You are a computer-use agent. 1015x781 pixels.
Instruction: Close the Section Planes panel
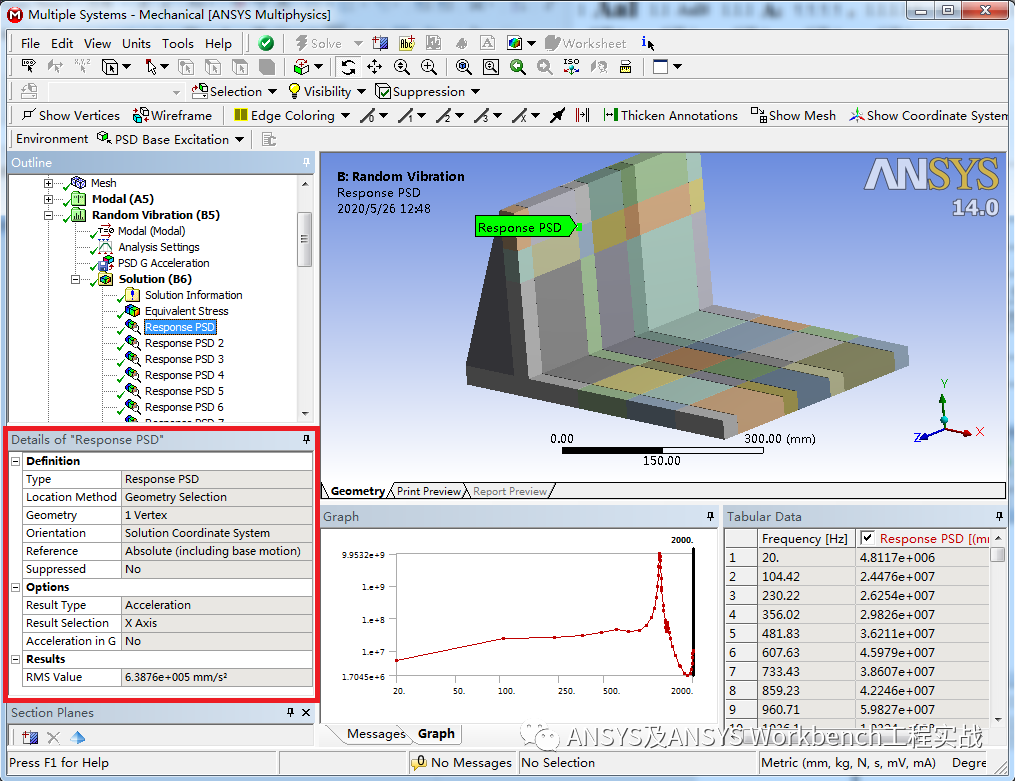click(306, 712)
